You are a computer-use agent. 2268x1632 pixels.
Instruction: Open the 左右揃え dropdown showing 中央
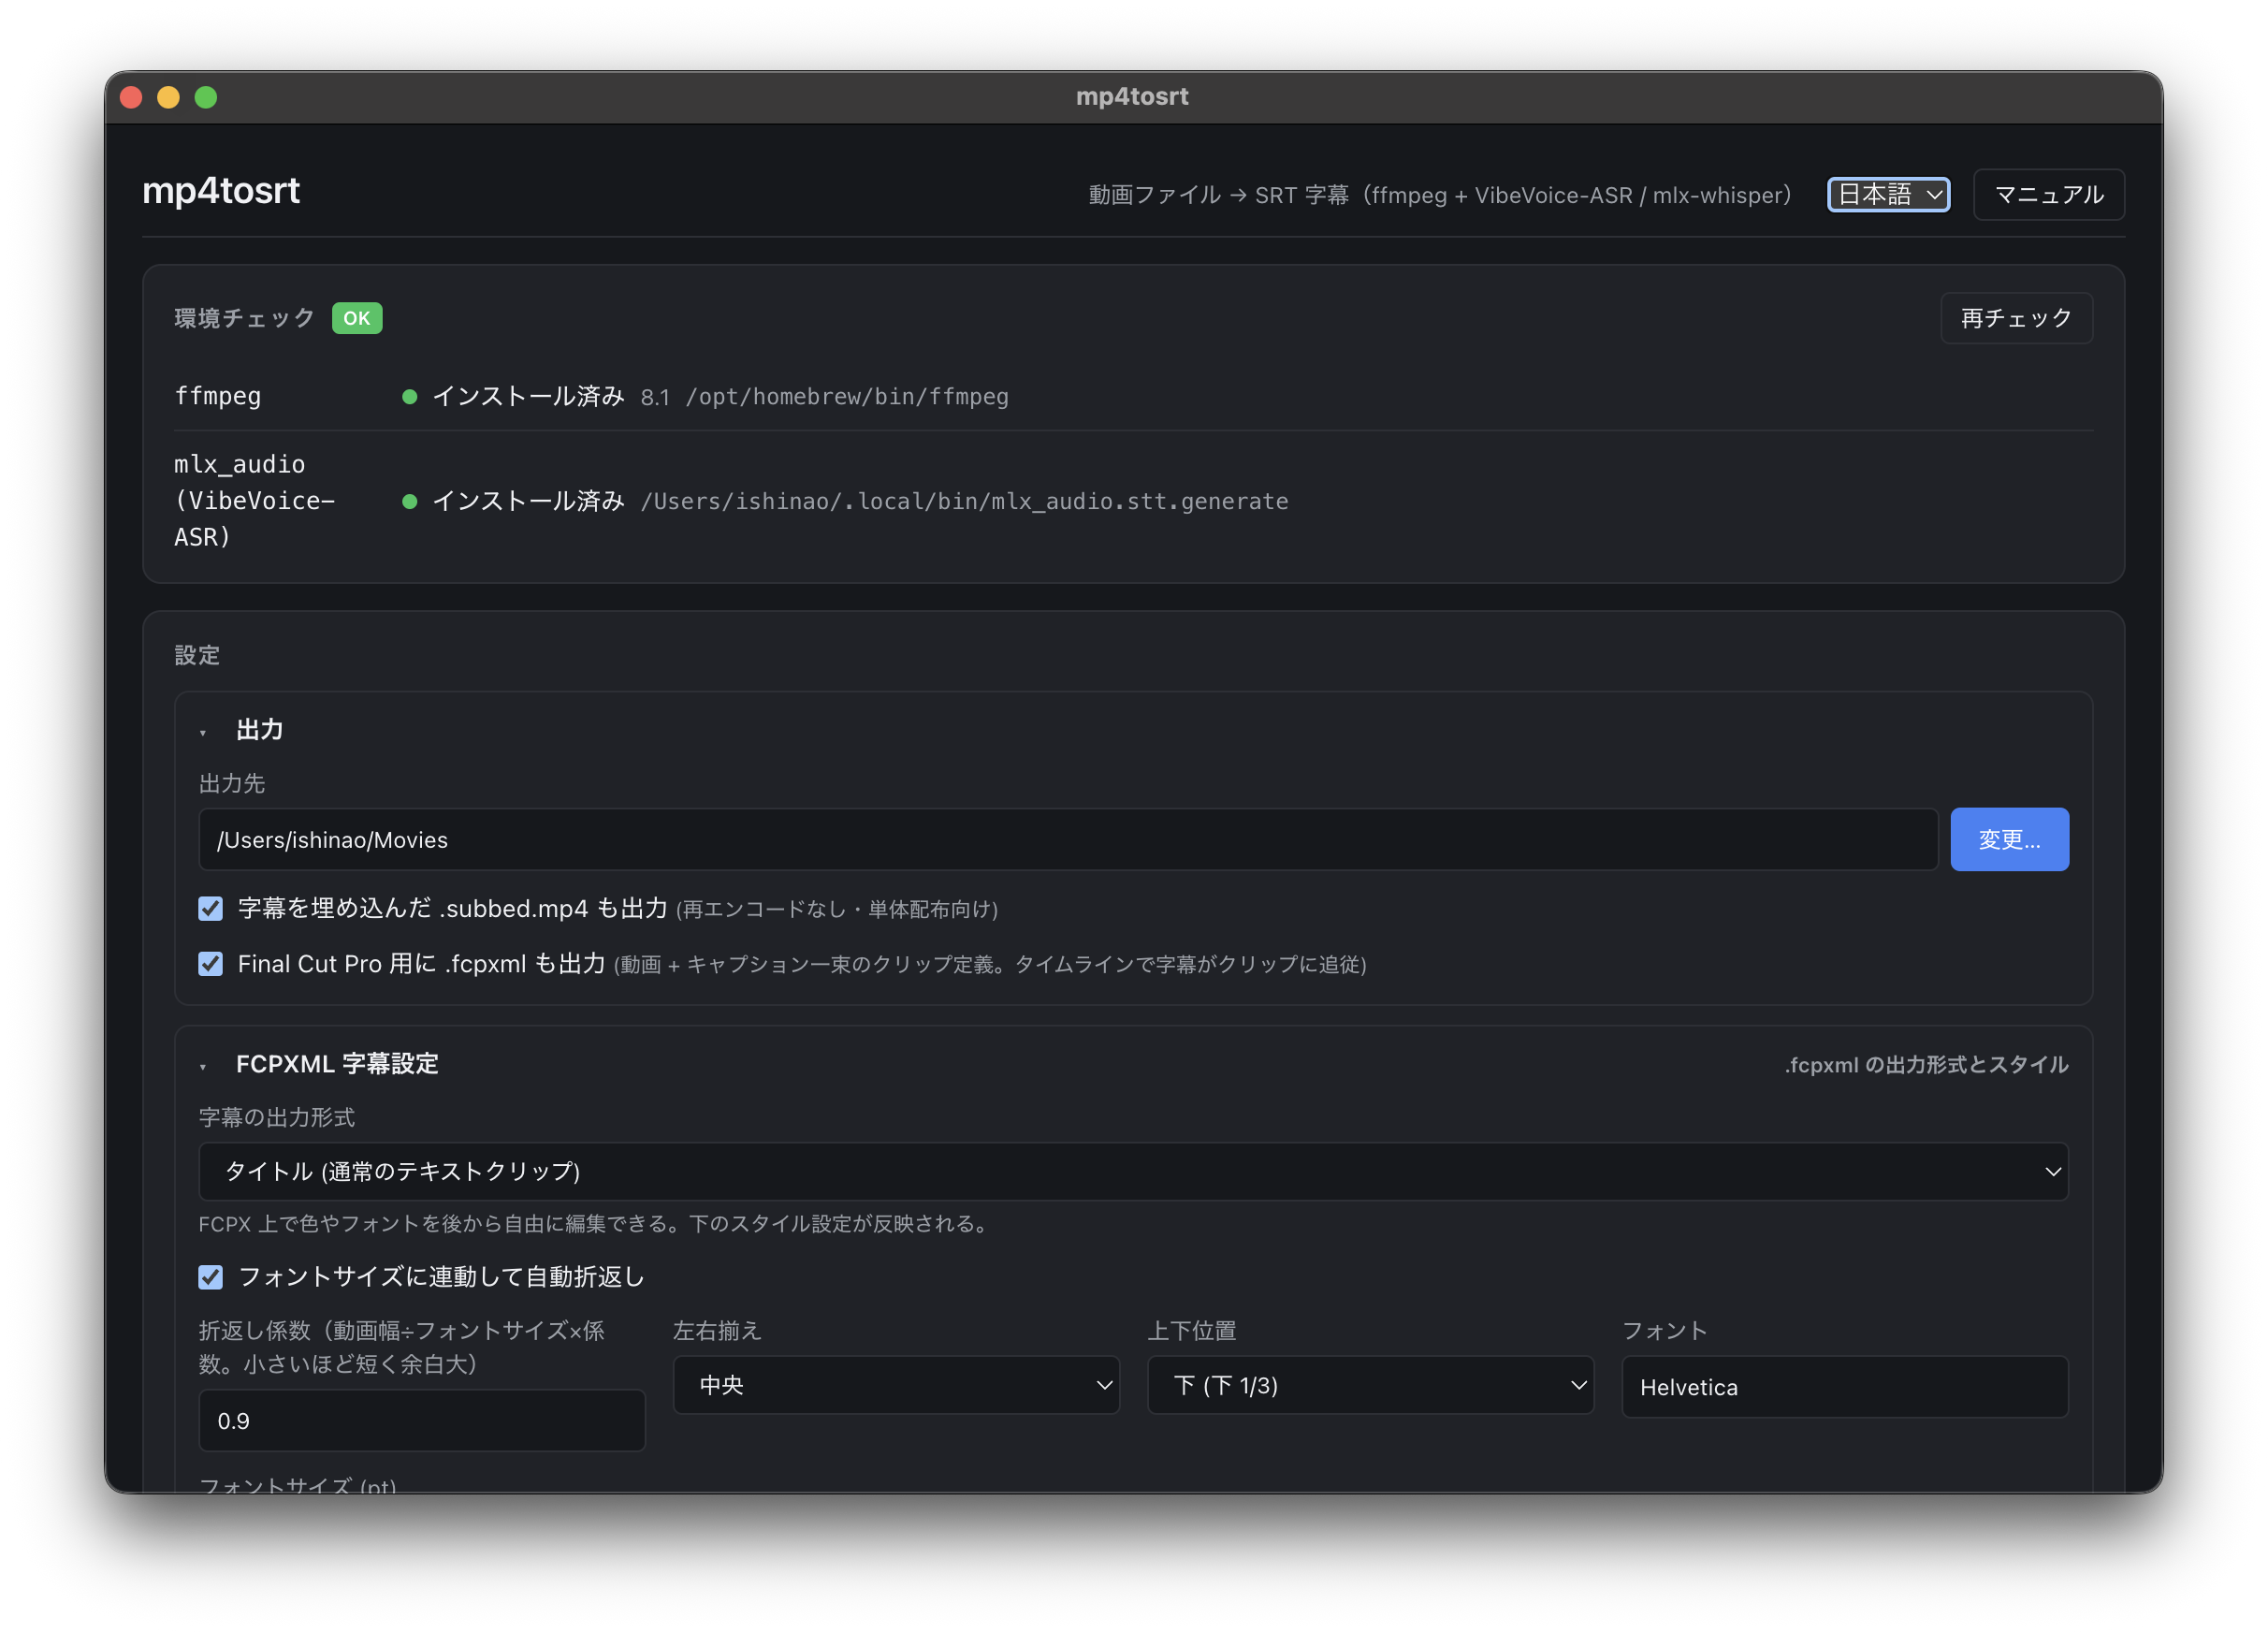[x=896, y=1385]
